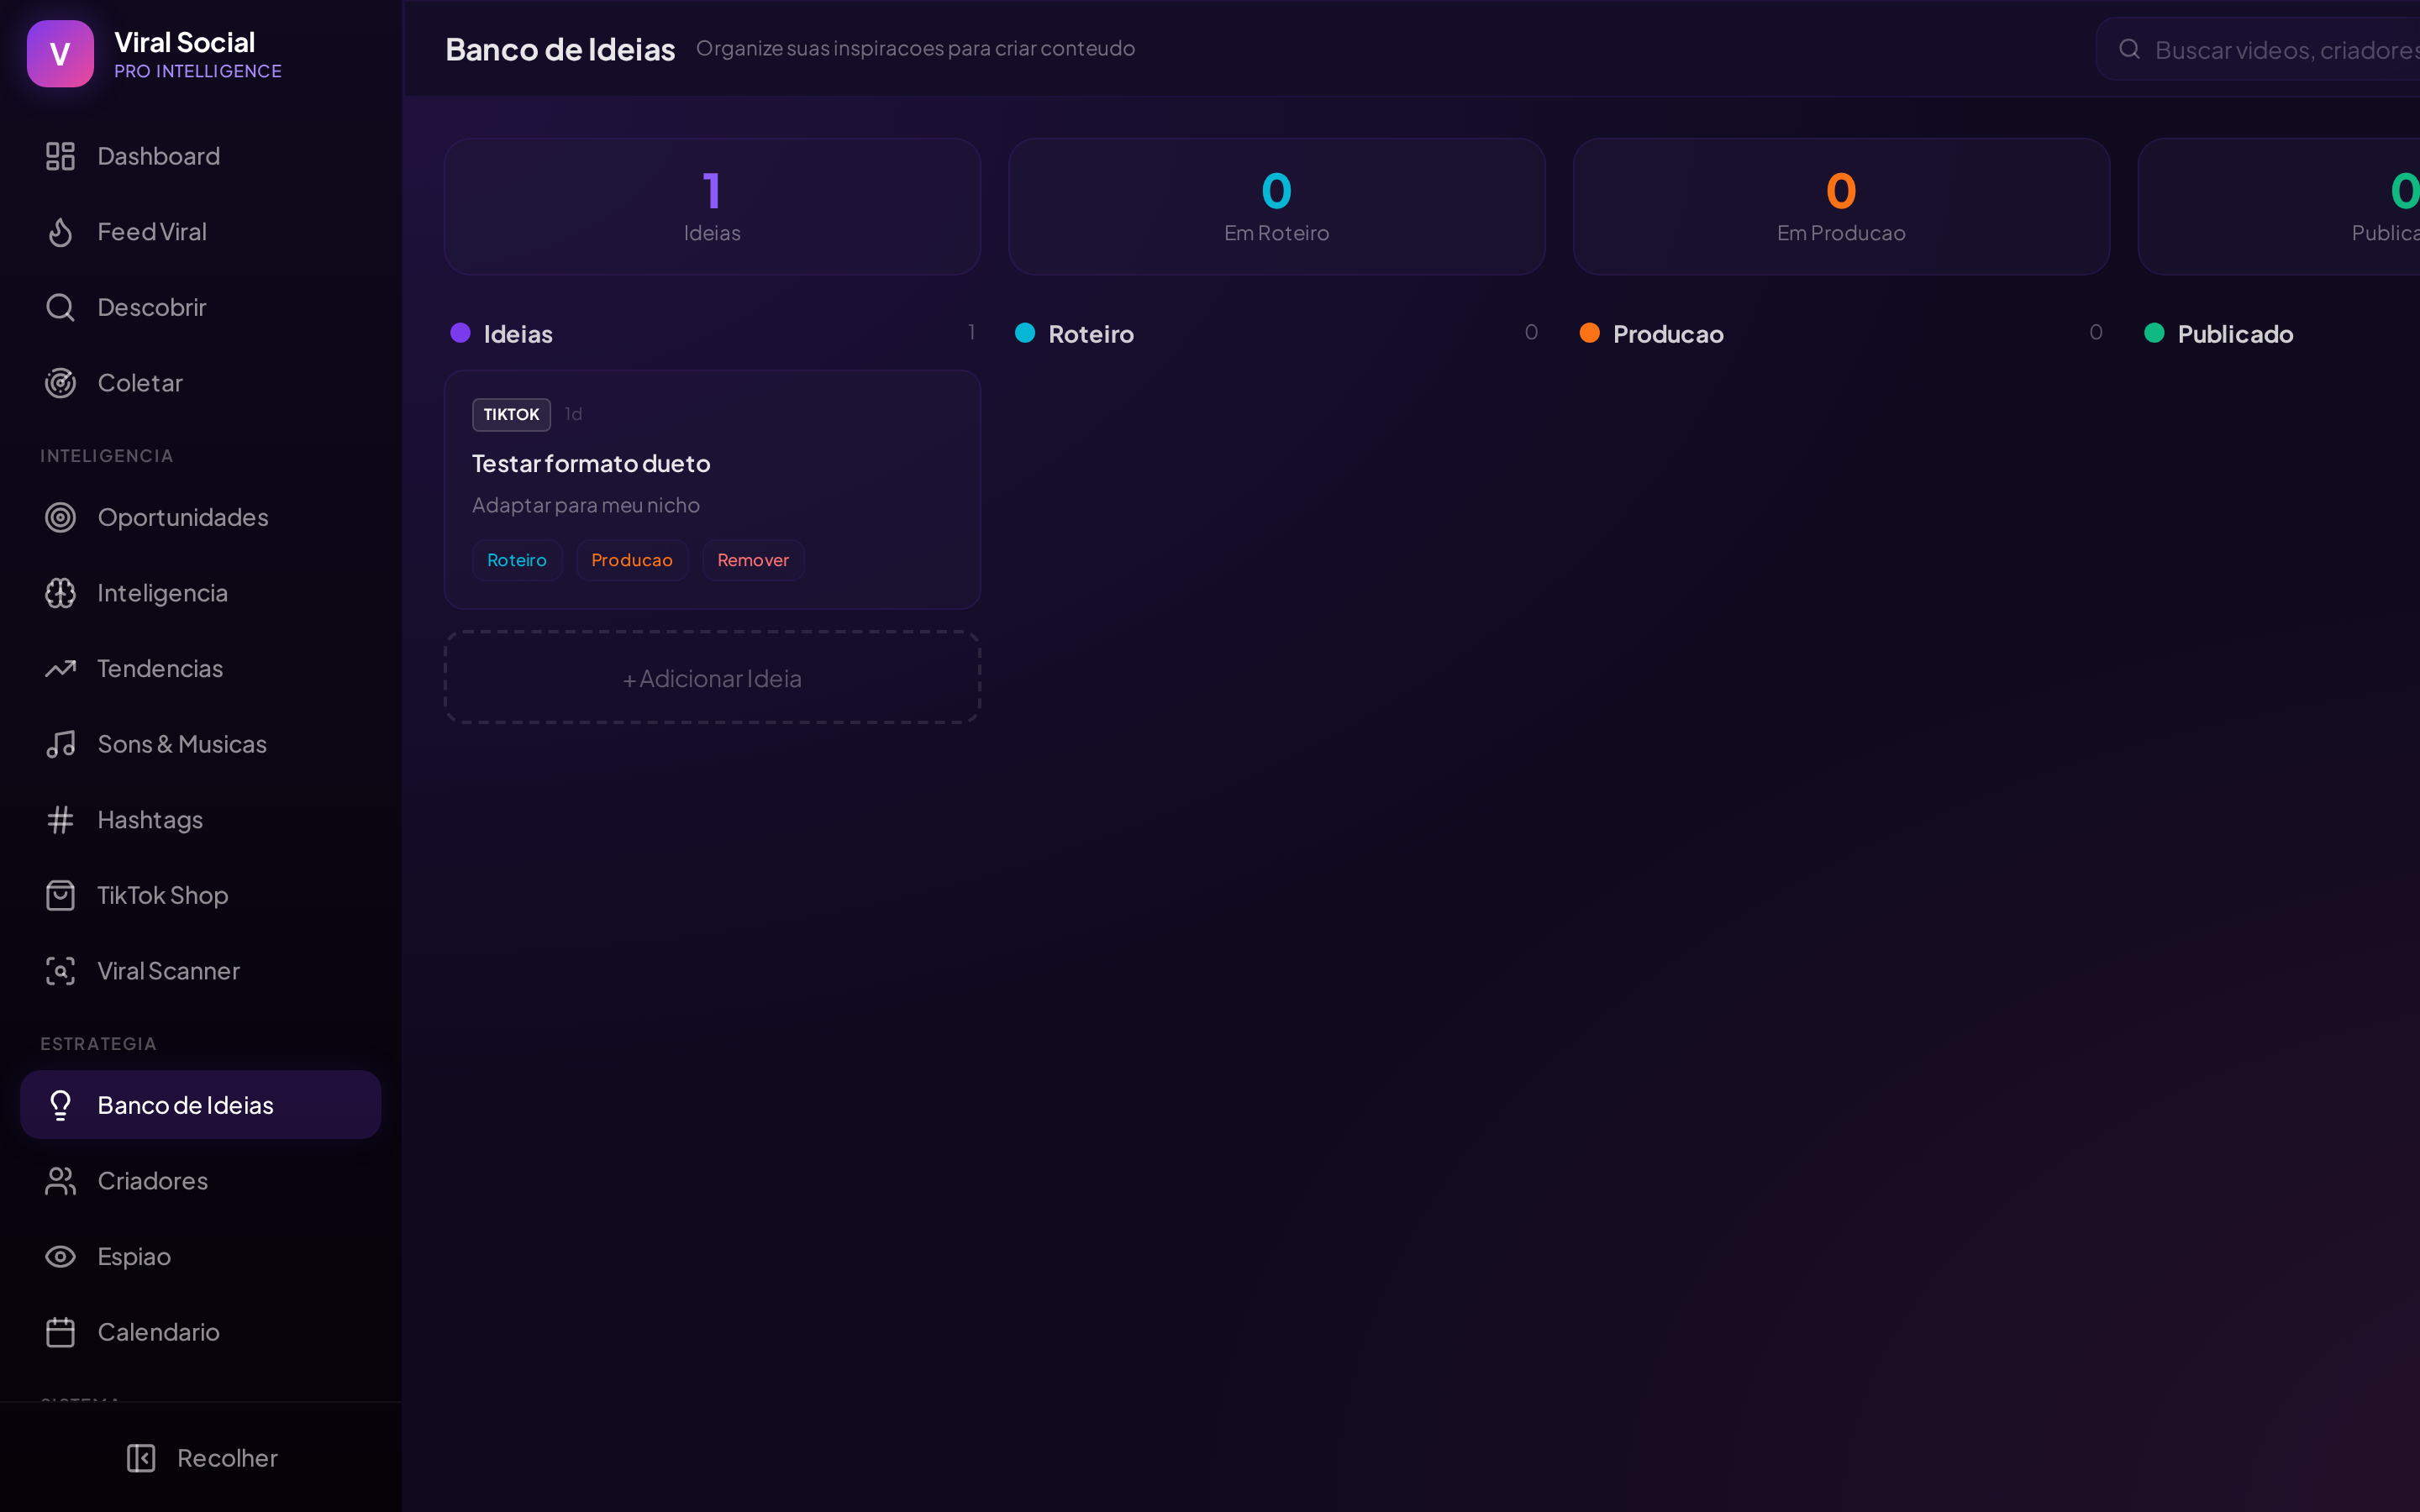Select the active Banco de Ideias item

pos(200,1105)
